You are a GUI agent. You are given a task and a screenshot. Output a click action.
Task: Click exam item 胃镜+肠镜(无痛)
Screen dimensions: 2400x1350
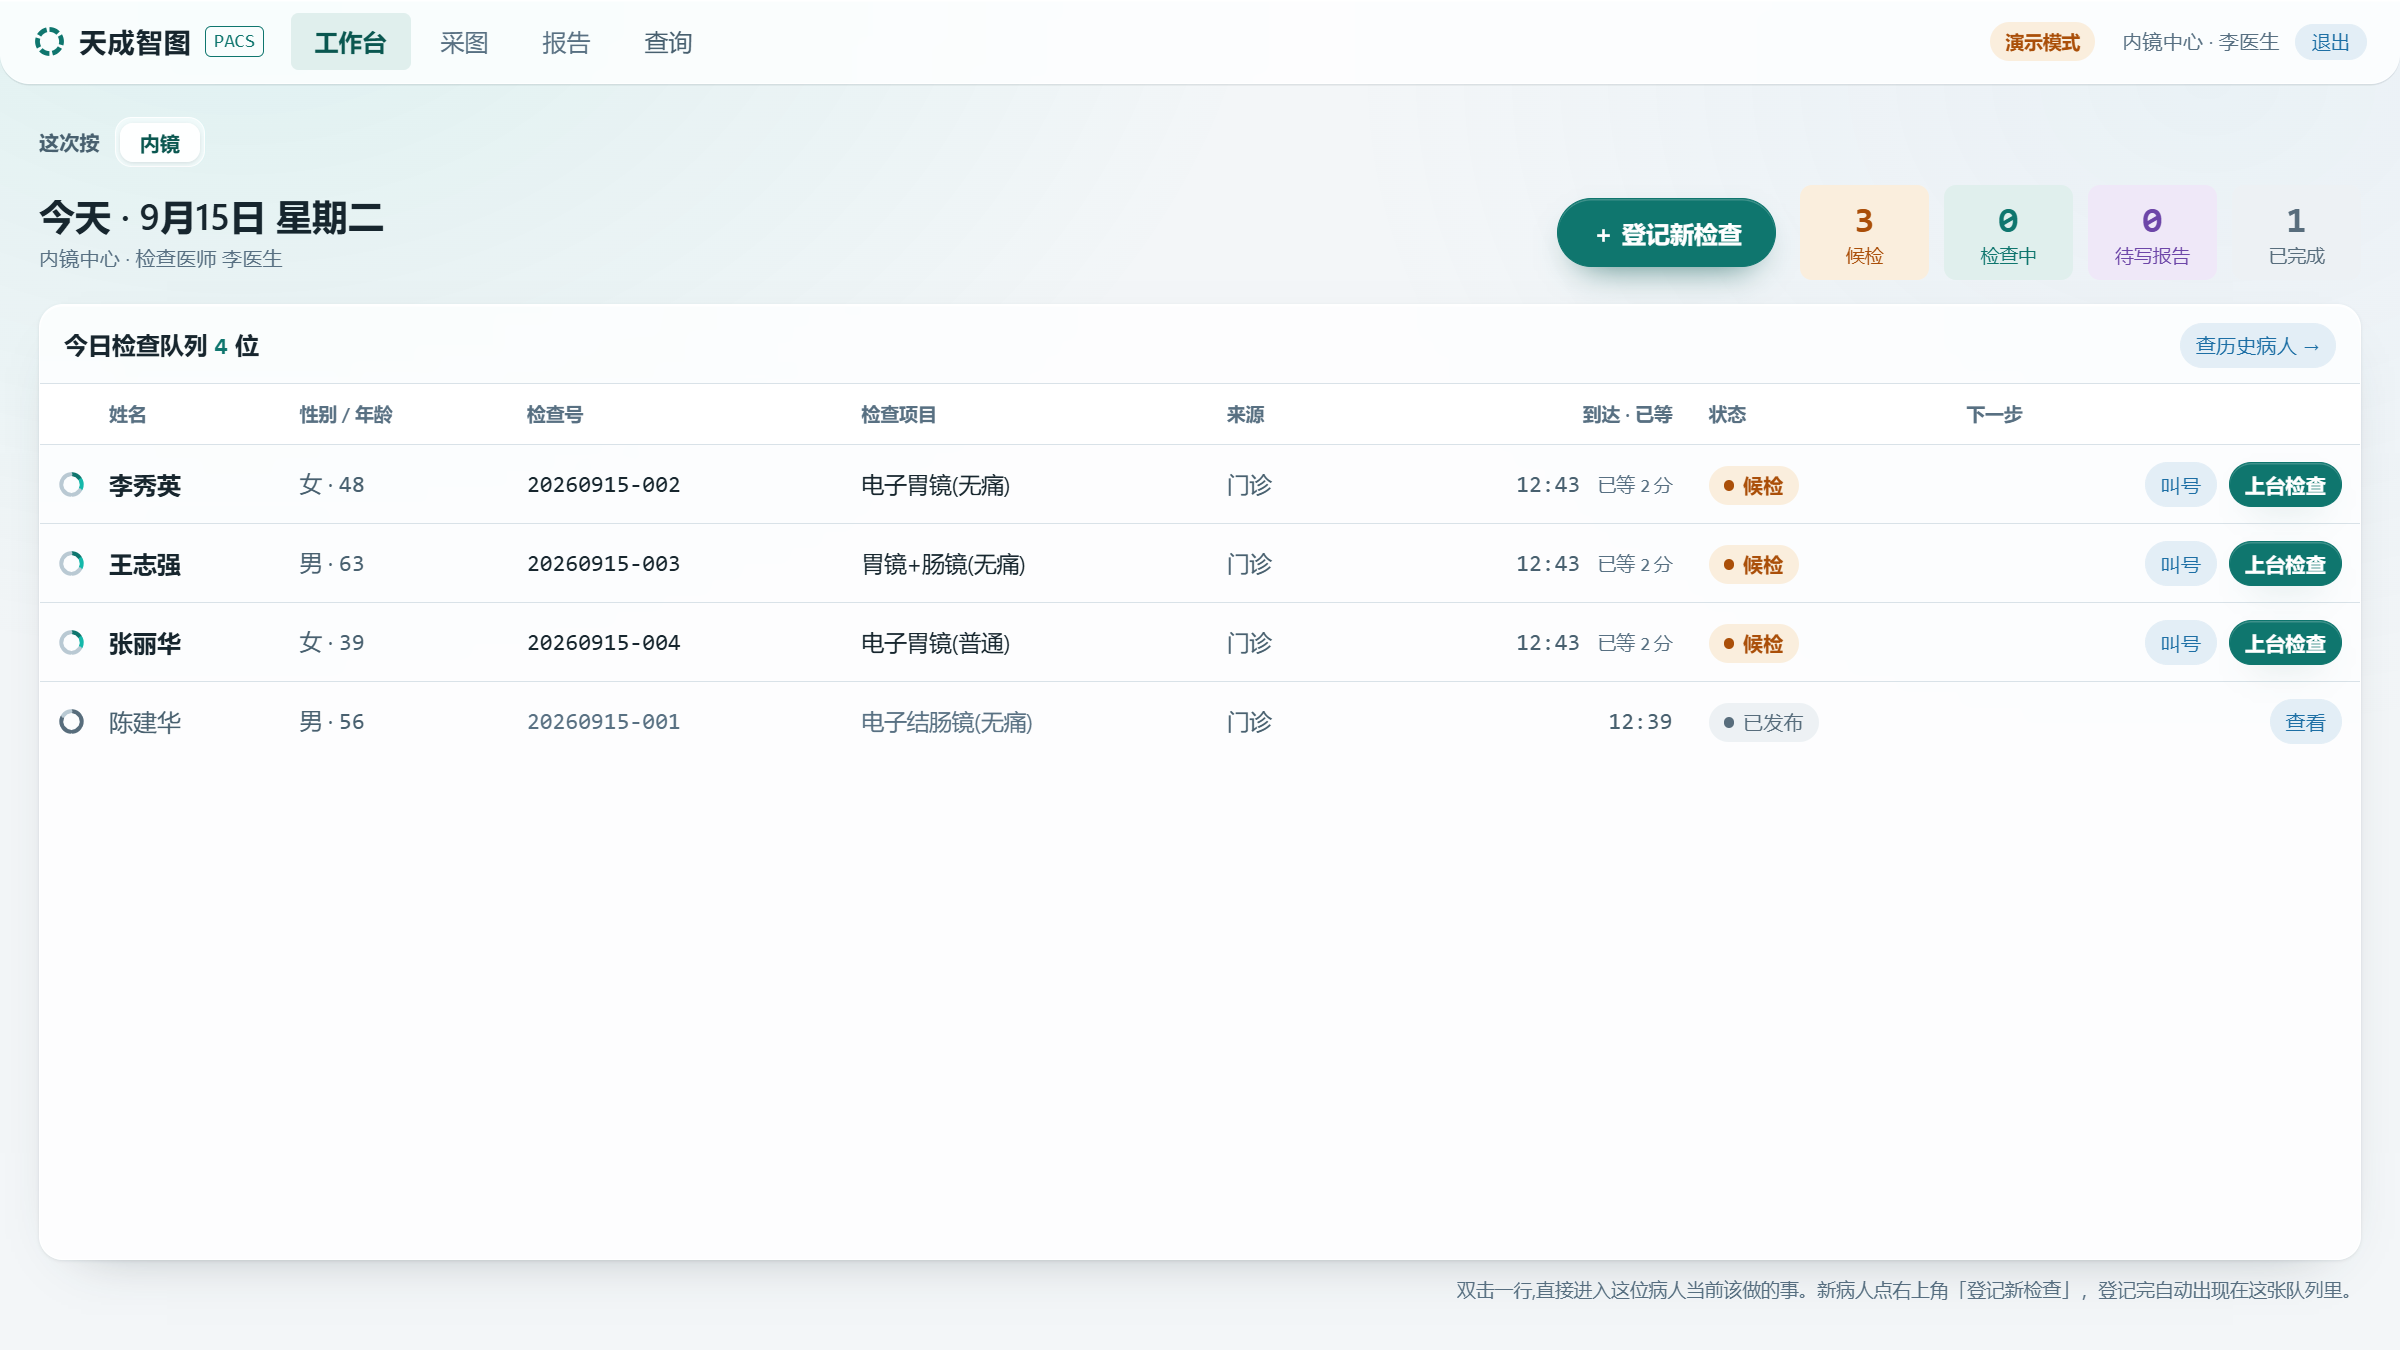943,564
